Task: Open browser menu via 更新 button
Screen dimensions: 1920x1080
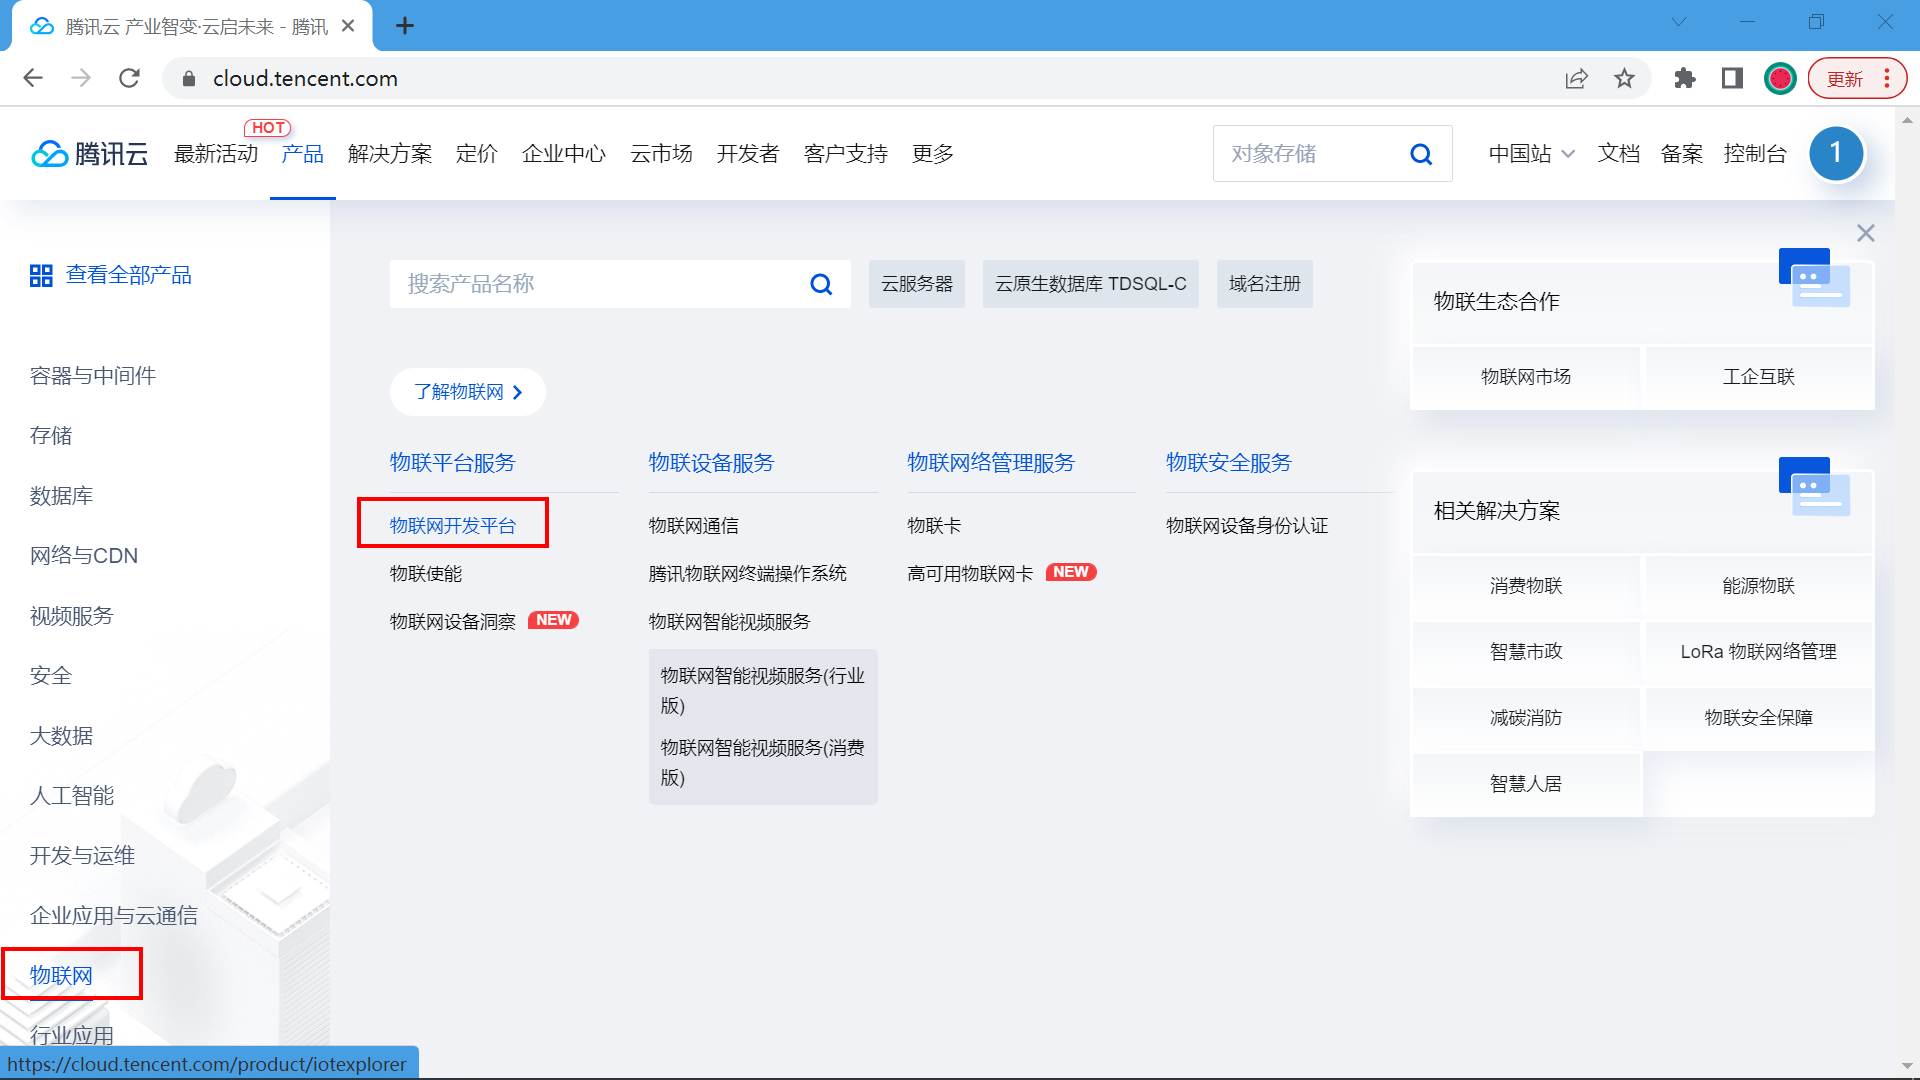Action: coord(1857,78)
